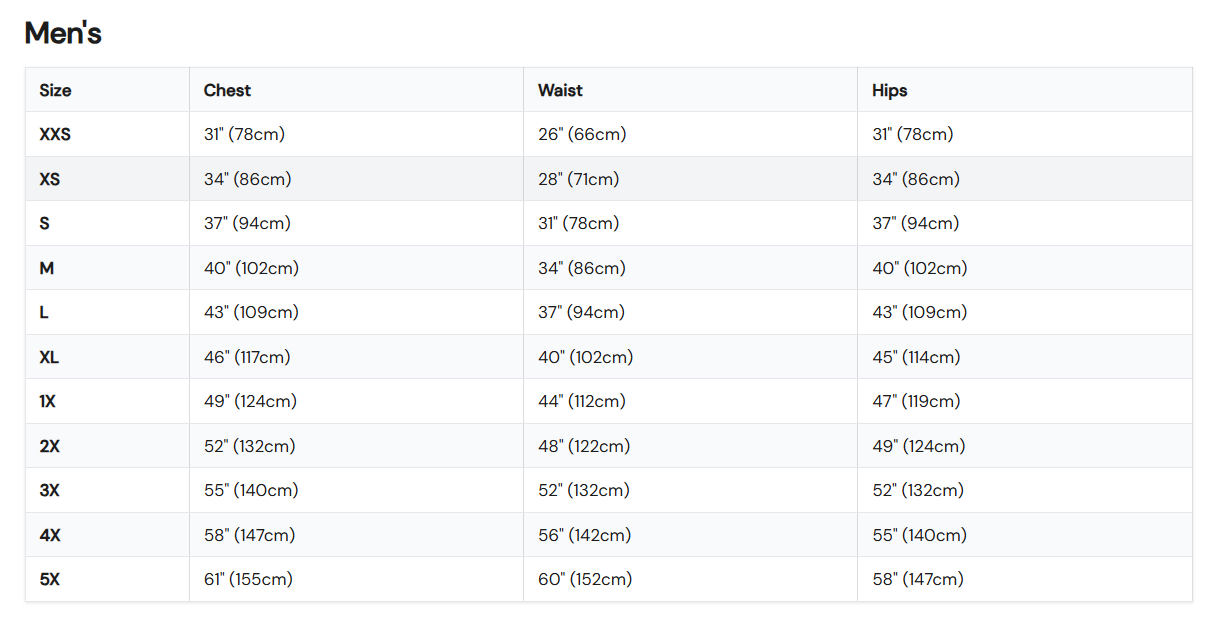Select the 44" (112cm) waist cell

point(582,401)
